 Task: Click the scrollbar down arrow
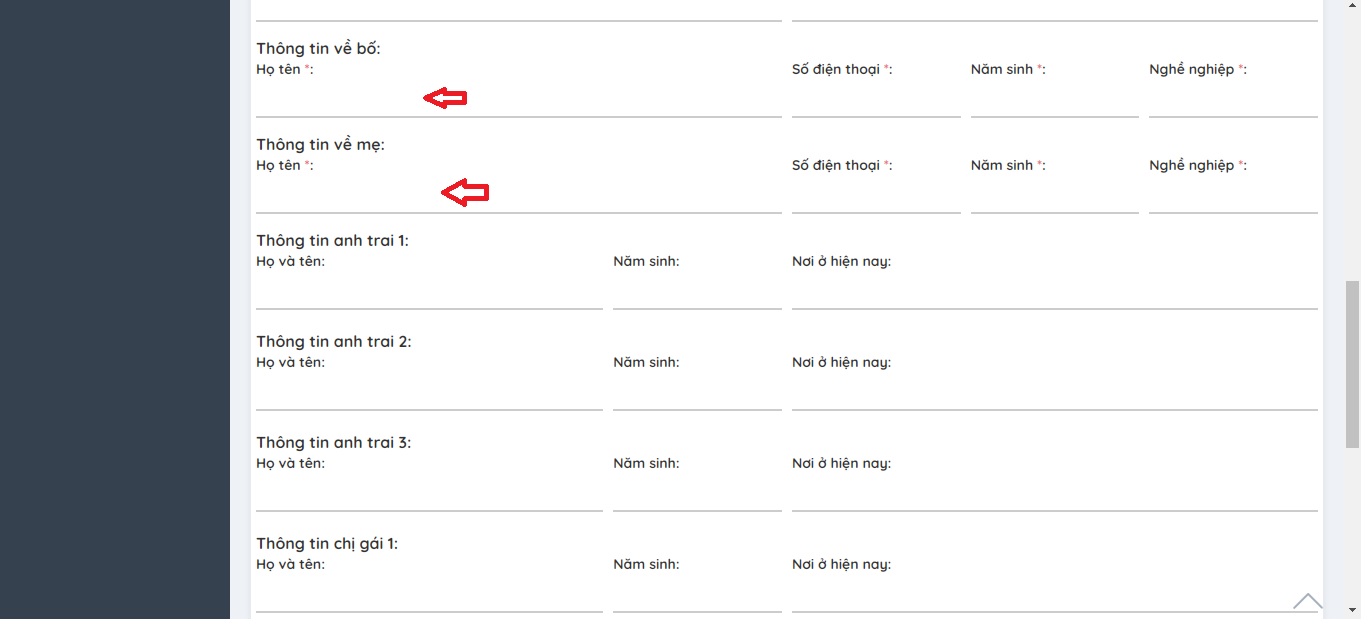[x=1352, y=609]
